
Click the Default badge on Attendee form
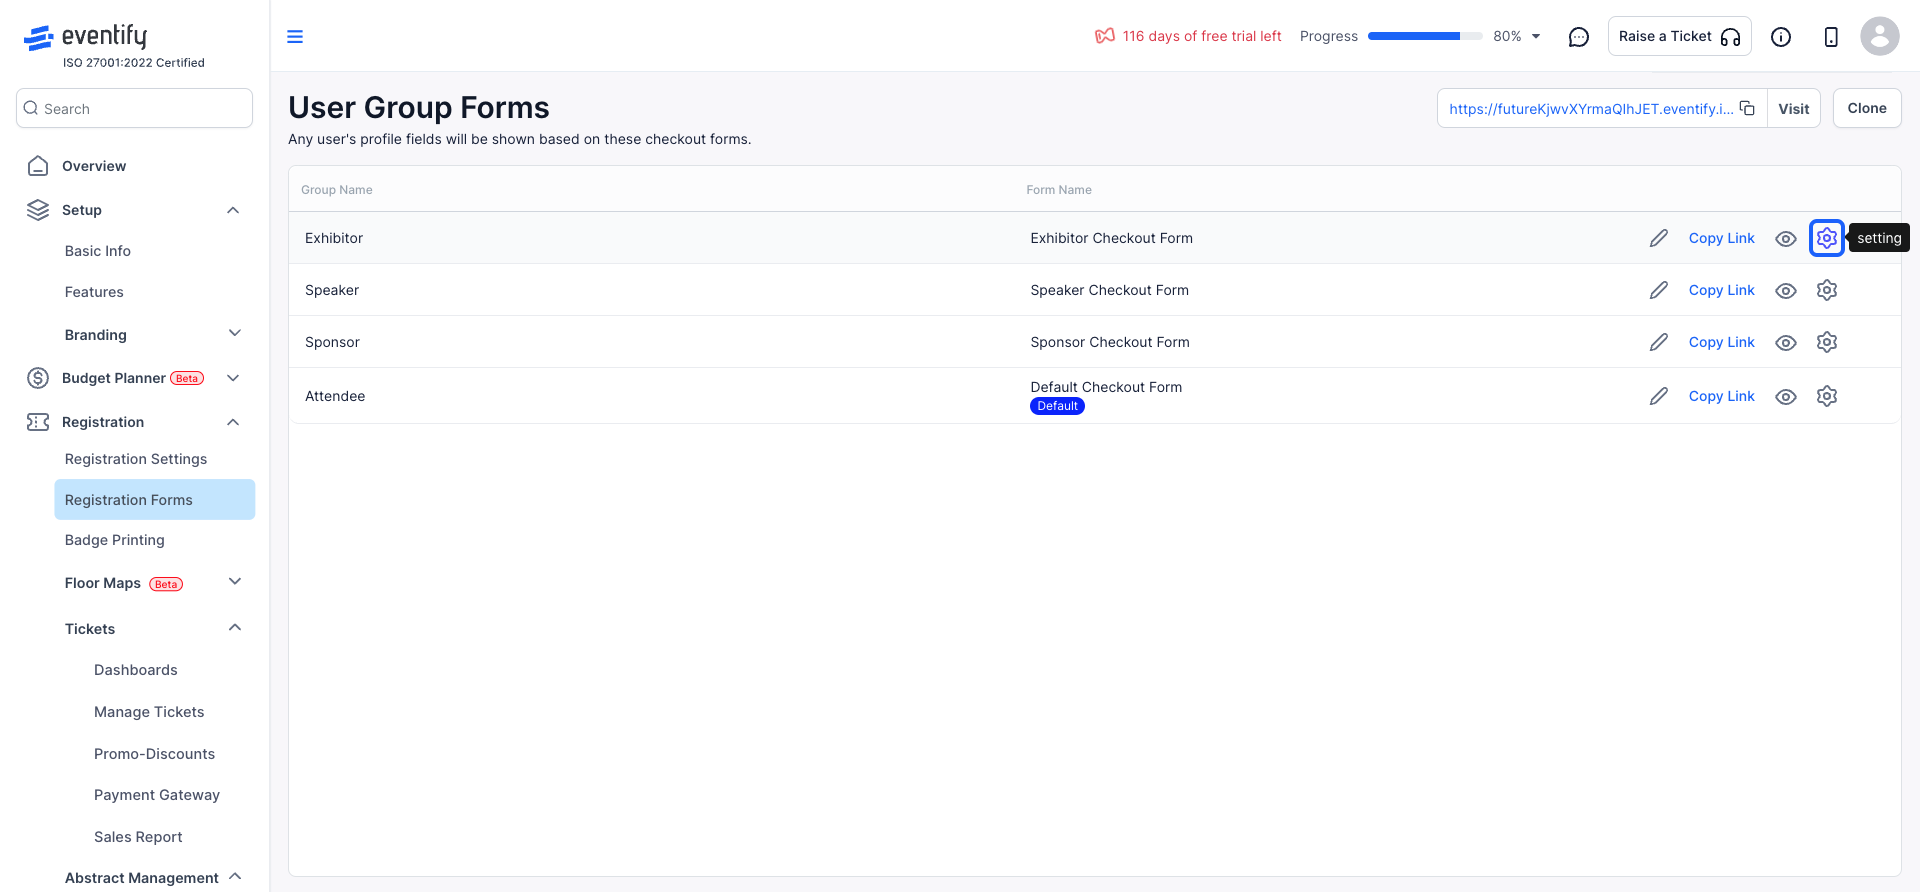pyautogui.click(x=1057, y=406)
